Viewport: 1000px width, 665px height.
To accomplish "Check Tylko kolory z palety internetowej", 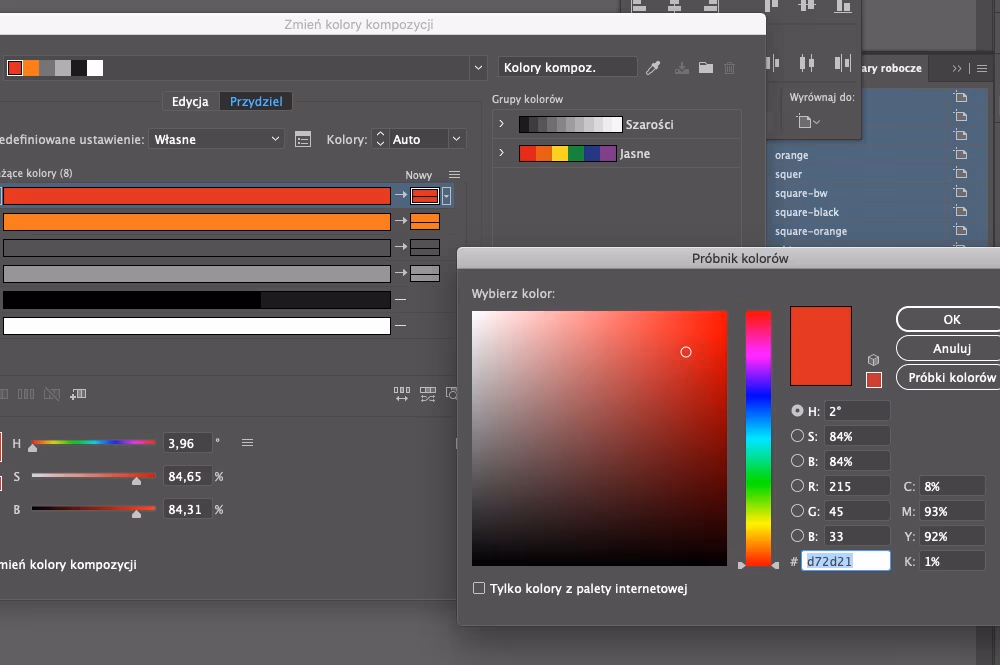I will pyautogui.click(x=479, y=588).
